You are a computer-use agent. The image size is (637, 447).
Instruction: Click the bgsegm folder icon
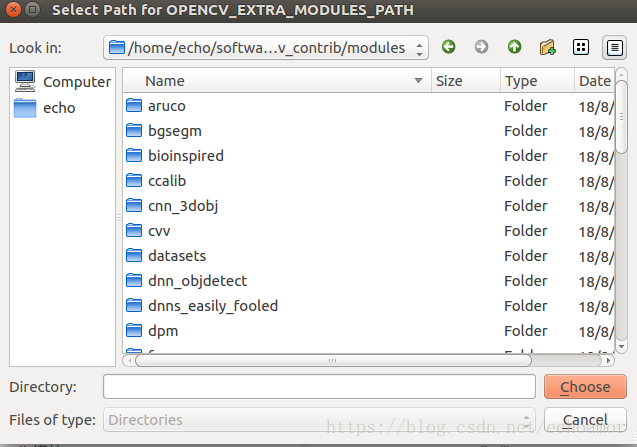[x=134, y=131]
